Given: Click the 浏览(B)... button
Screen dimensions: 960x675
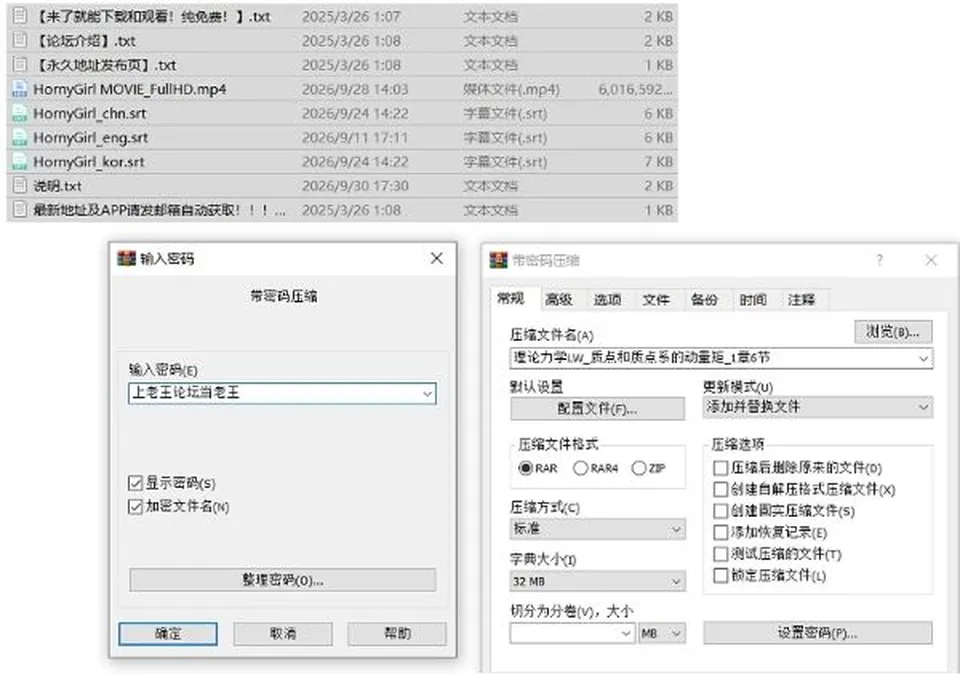Looking at the screenshot, I should click(x=893, y=332).
